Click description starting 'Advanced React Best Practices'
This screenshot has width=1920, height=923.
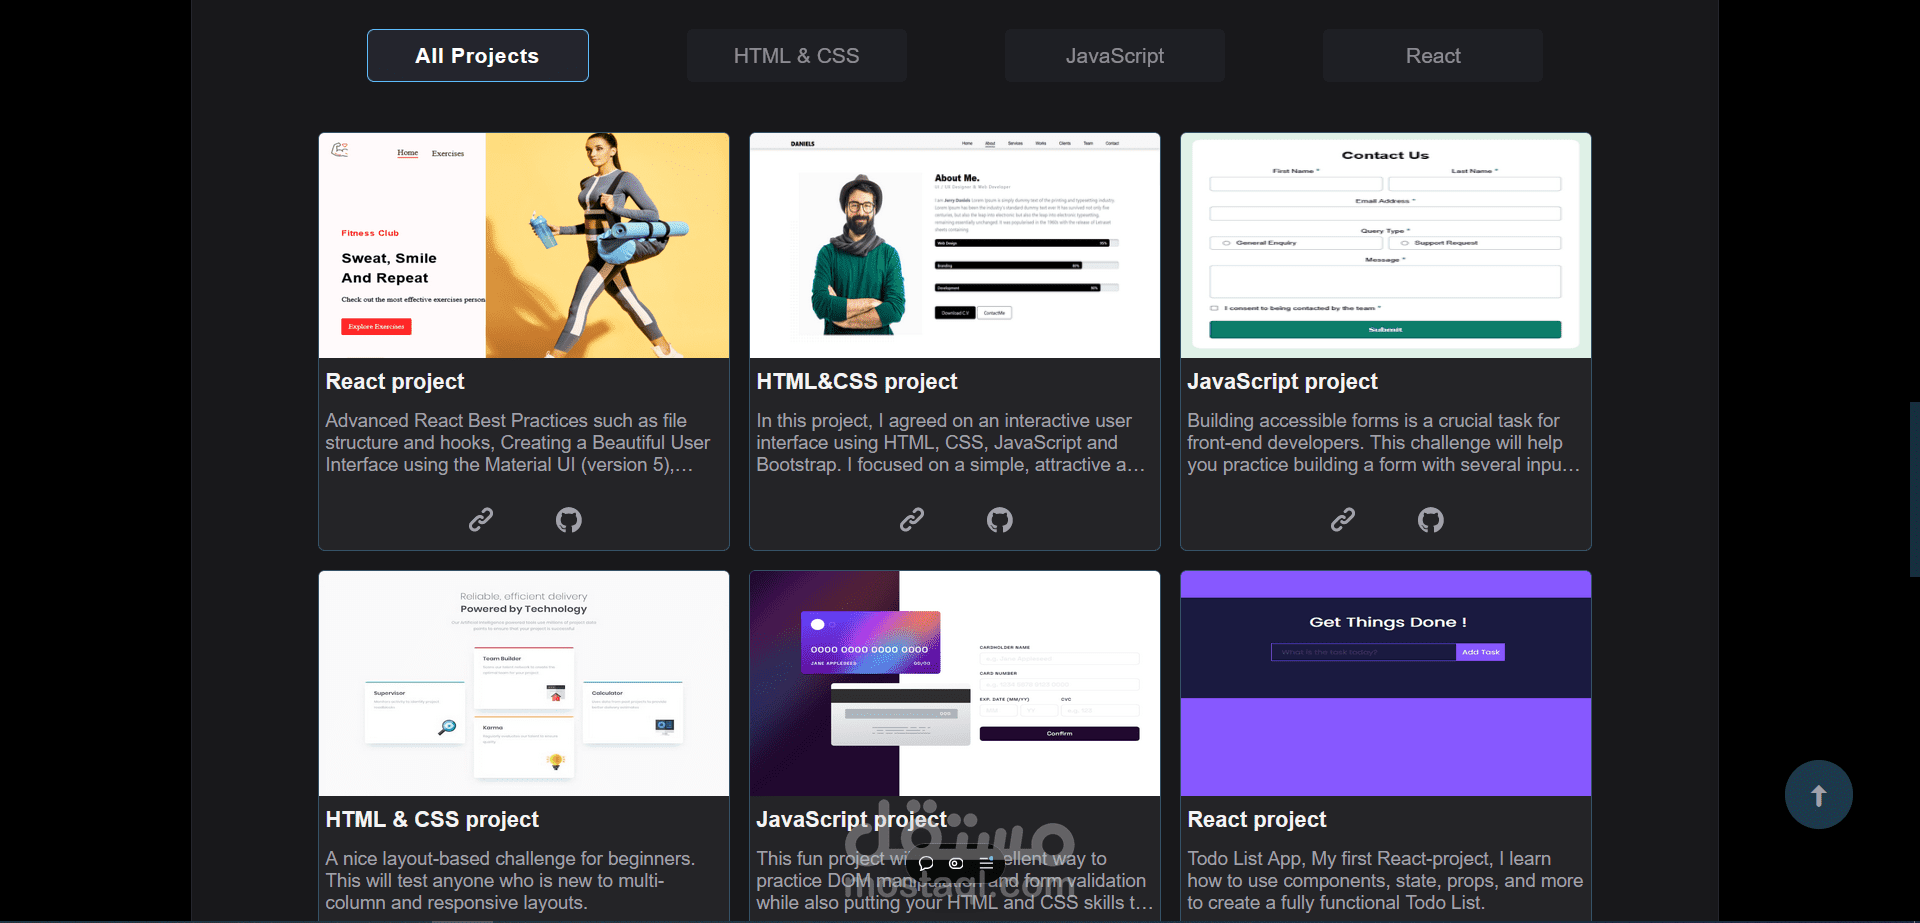(518, 443)
